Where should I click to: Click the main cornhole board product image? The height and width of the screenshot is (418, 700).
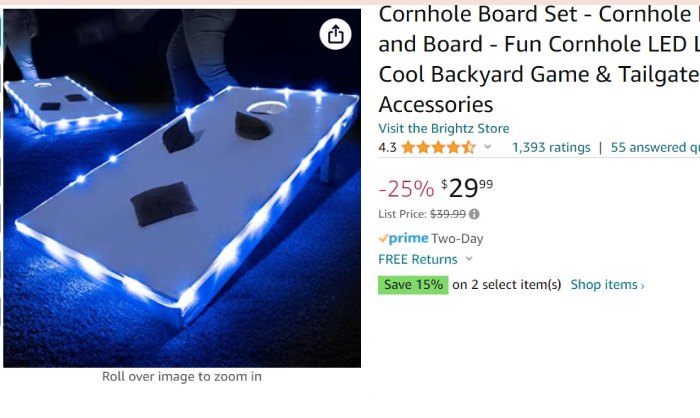tap(182, 188)
